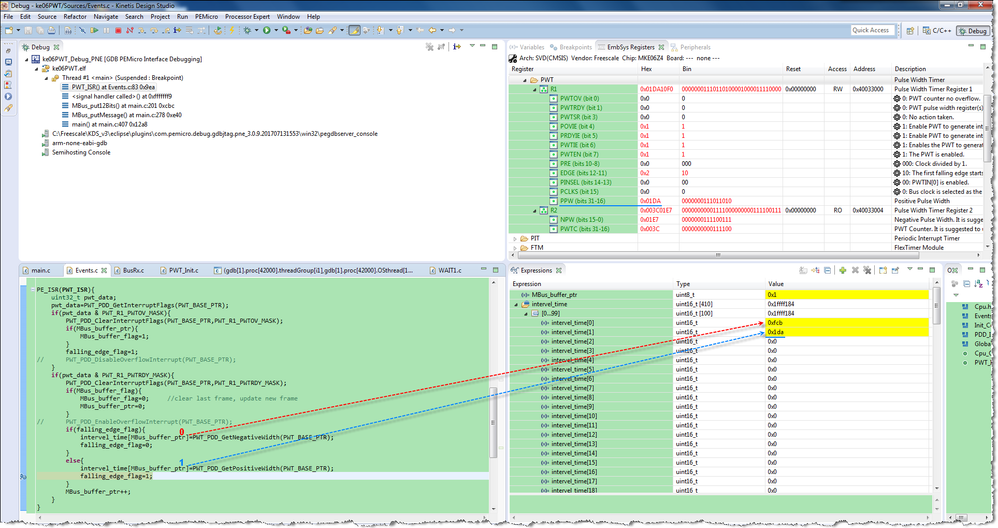
Task: Click the yellow lightning Flash toolbar icon
Action: click(x=232, y=30)
